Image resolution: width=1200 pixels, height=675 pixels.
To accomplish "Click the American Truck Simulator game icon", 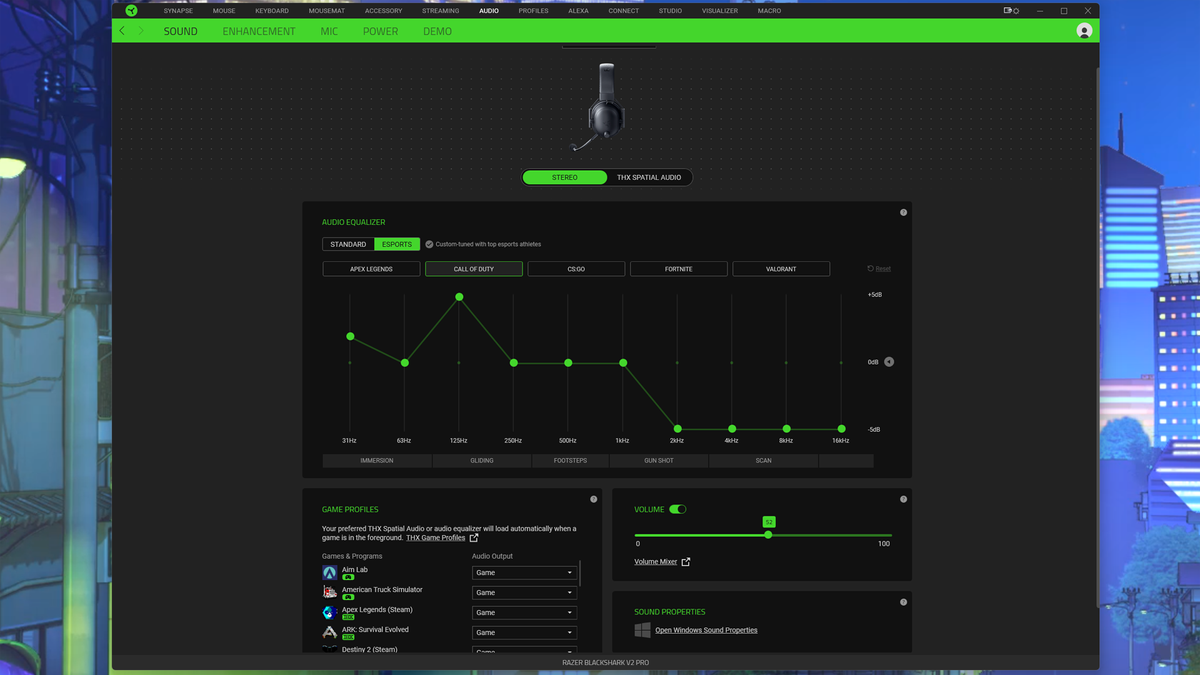I will pos(330,593).
